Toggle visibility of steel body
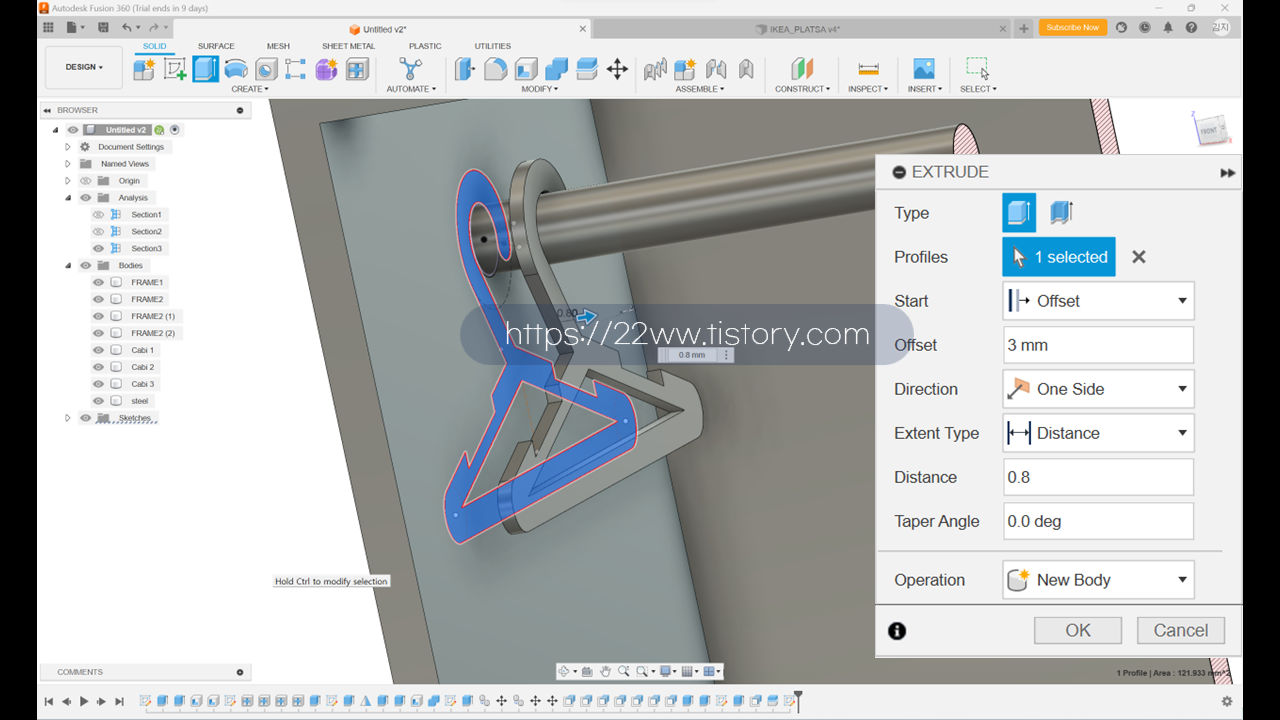This screenshot has height=720, width=1280. (x=98, y=401)
